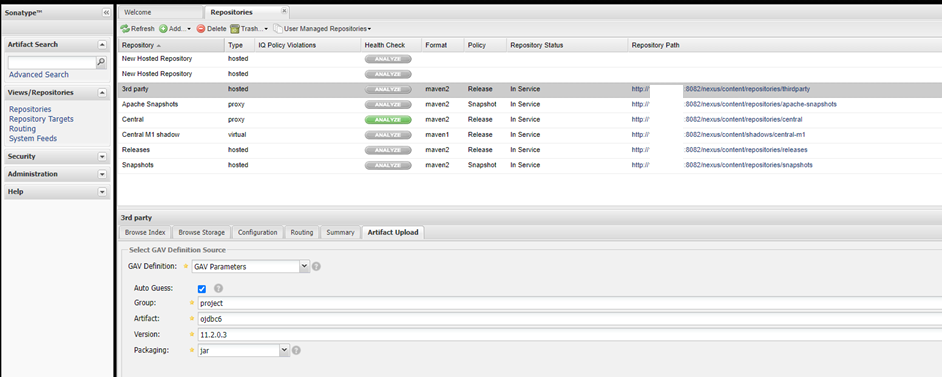Open the Summary tab
Viewport: 942px width, 377px height.
point(340,232)
